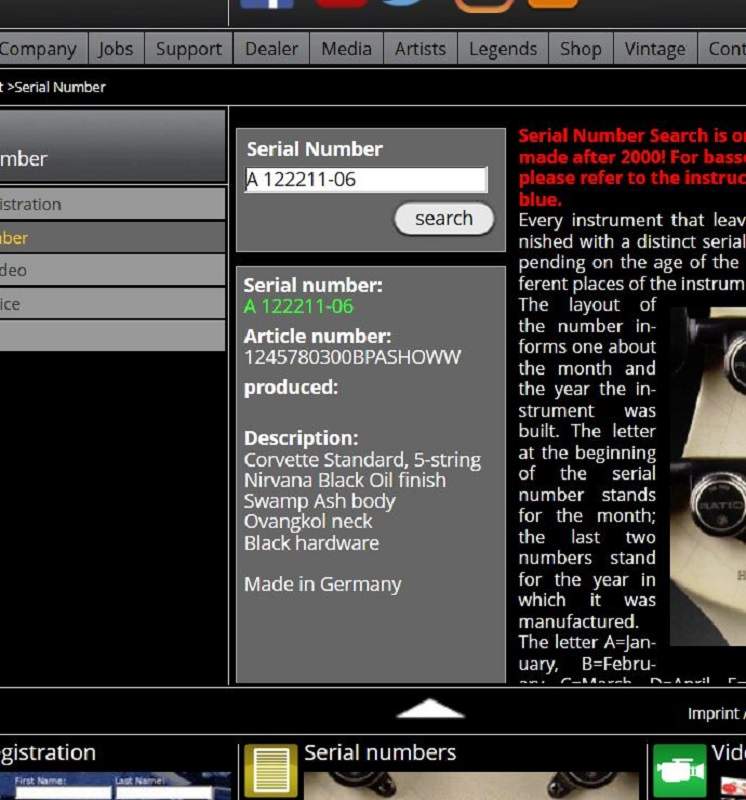This screenshot has width=746, height=800.
Task: Open the Media menu item
Action: point(346,48)
